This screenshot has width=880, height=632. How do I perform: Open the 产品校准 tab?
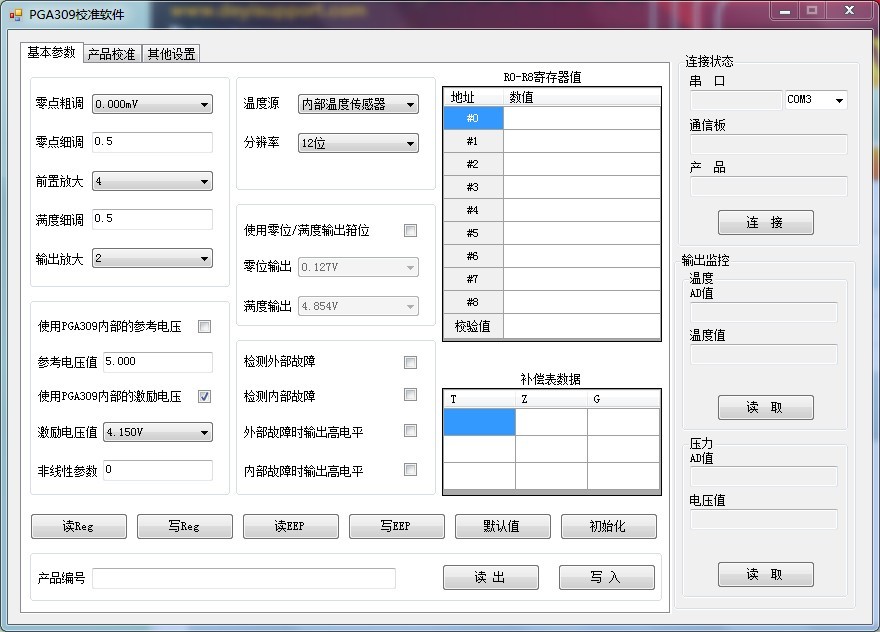(x=112, y=54)
